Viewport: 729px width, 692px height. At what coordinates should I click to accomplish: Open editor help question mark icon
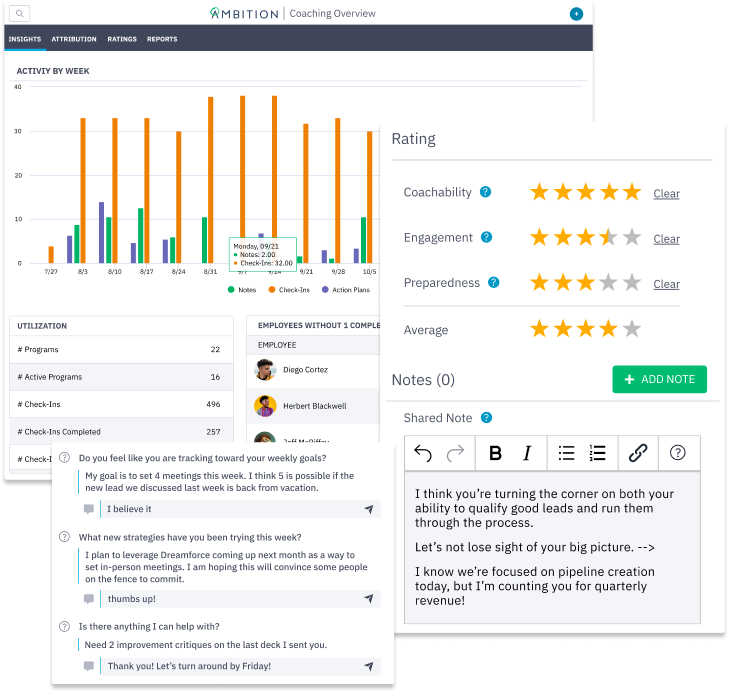pyautogui.click(x=677, y=453)
